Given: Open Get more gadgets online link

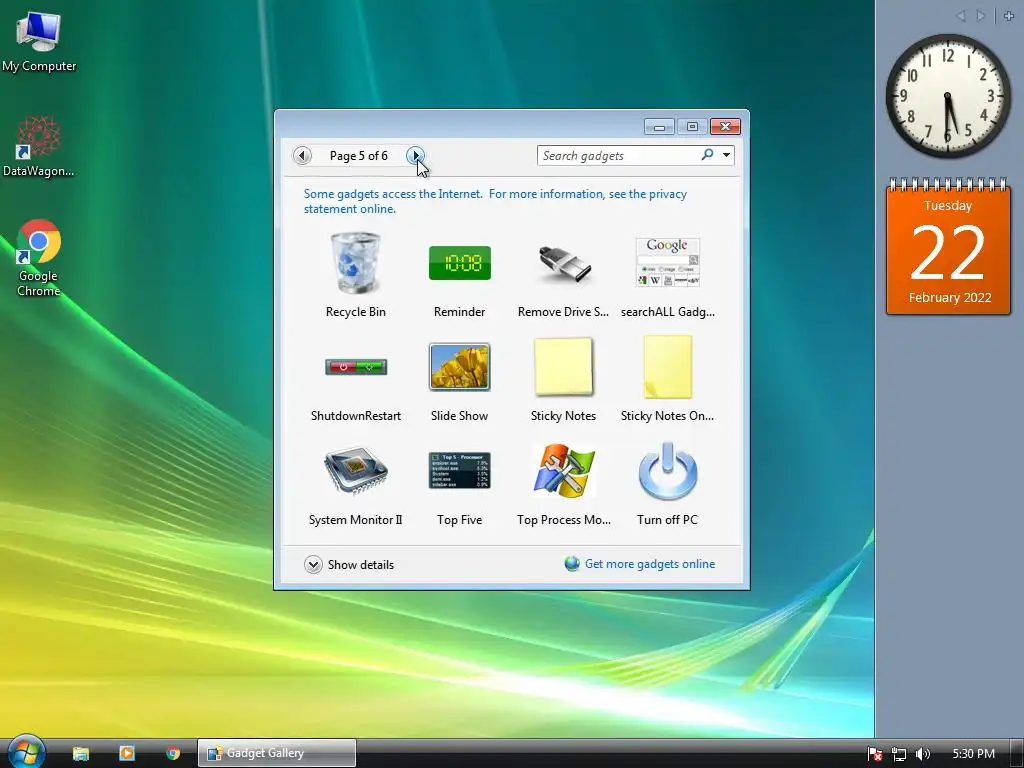Looking at the screenshot, I should 650,564.
